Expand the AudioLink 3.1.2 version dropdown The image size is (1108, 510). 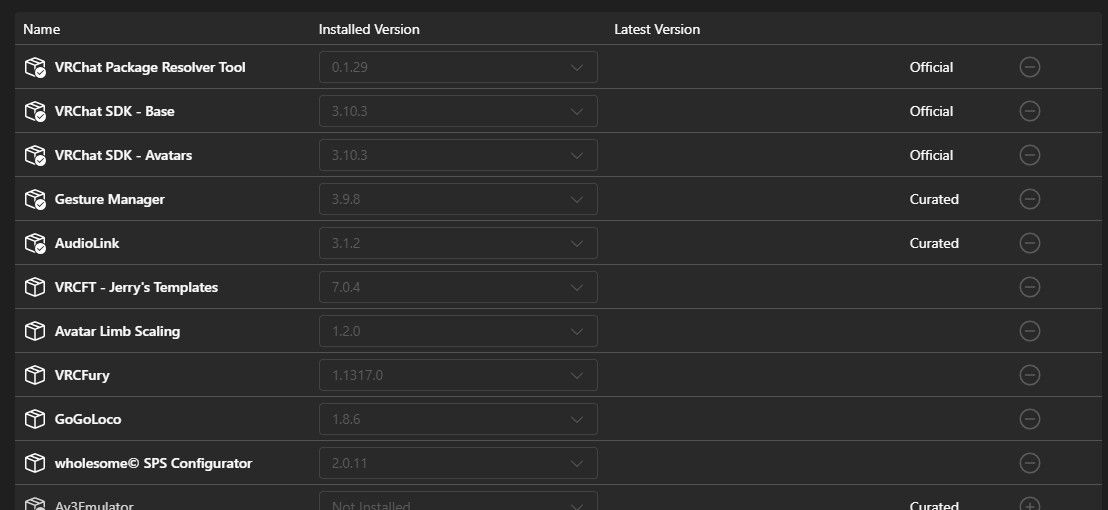458,243
